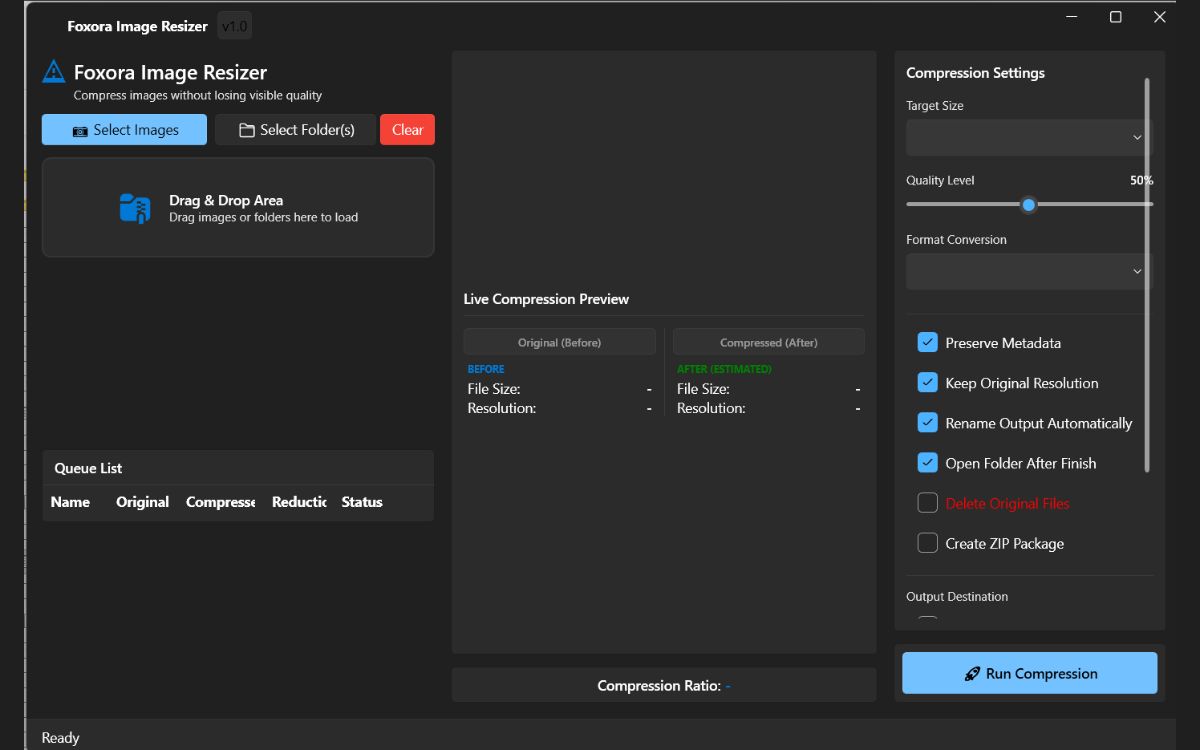Uncheck Preserve Metadata
The width and height of the screenshot is (1200, 750).
pos(927,342)
